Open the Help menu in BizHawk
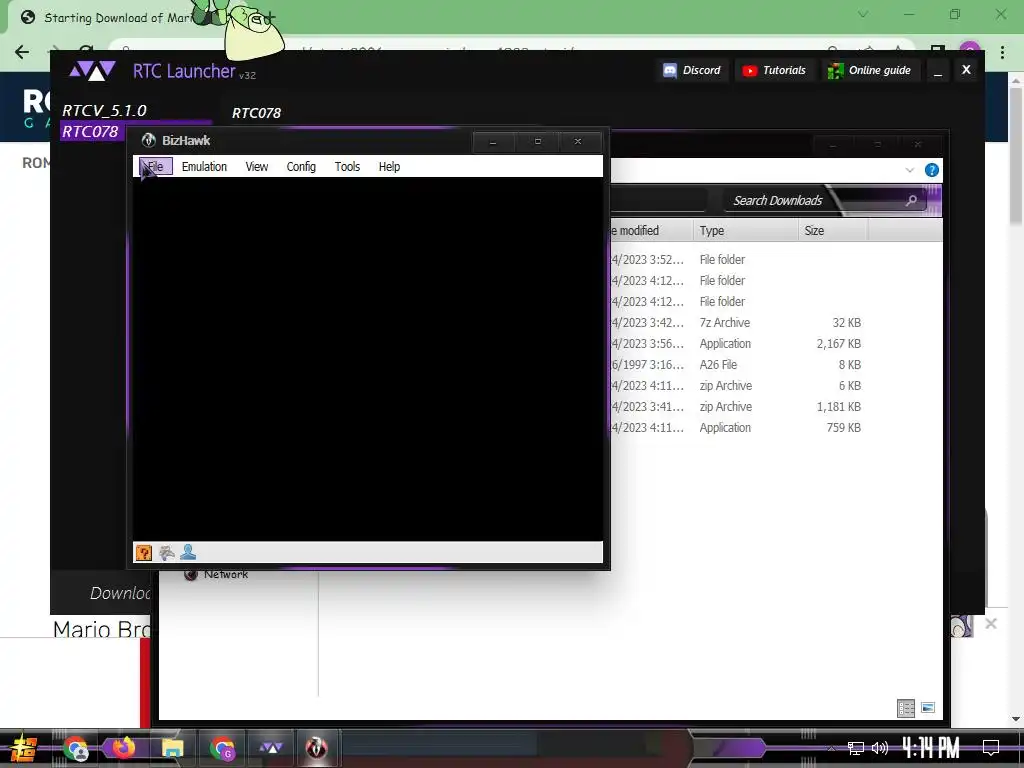This screenshot has height=768, width=1024. 389,167
